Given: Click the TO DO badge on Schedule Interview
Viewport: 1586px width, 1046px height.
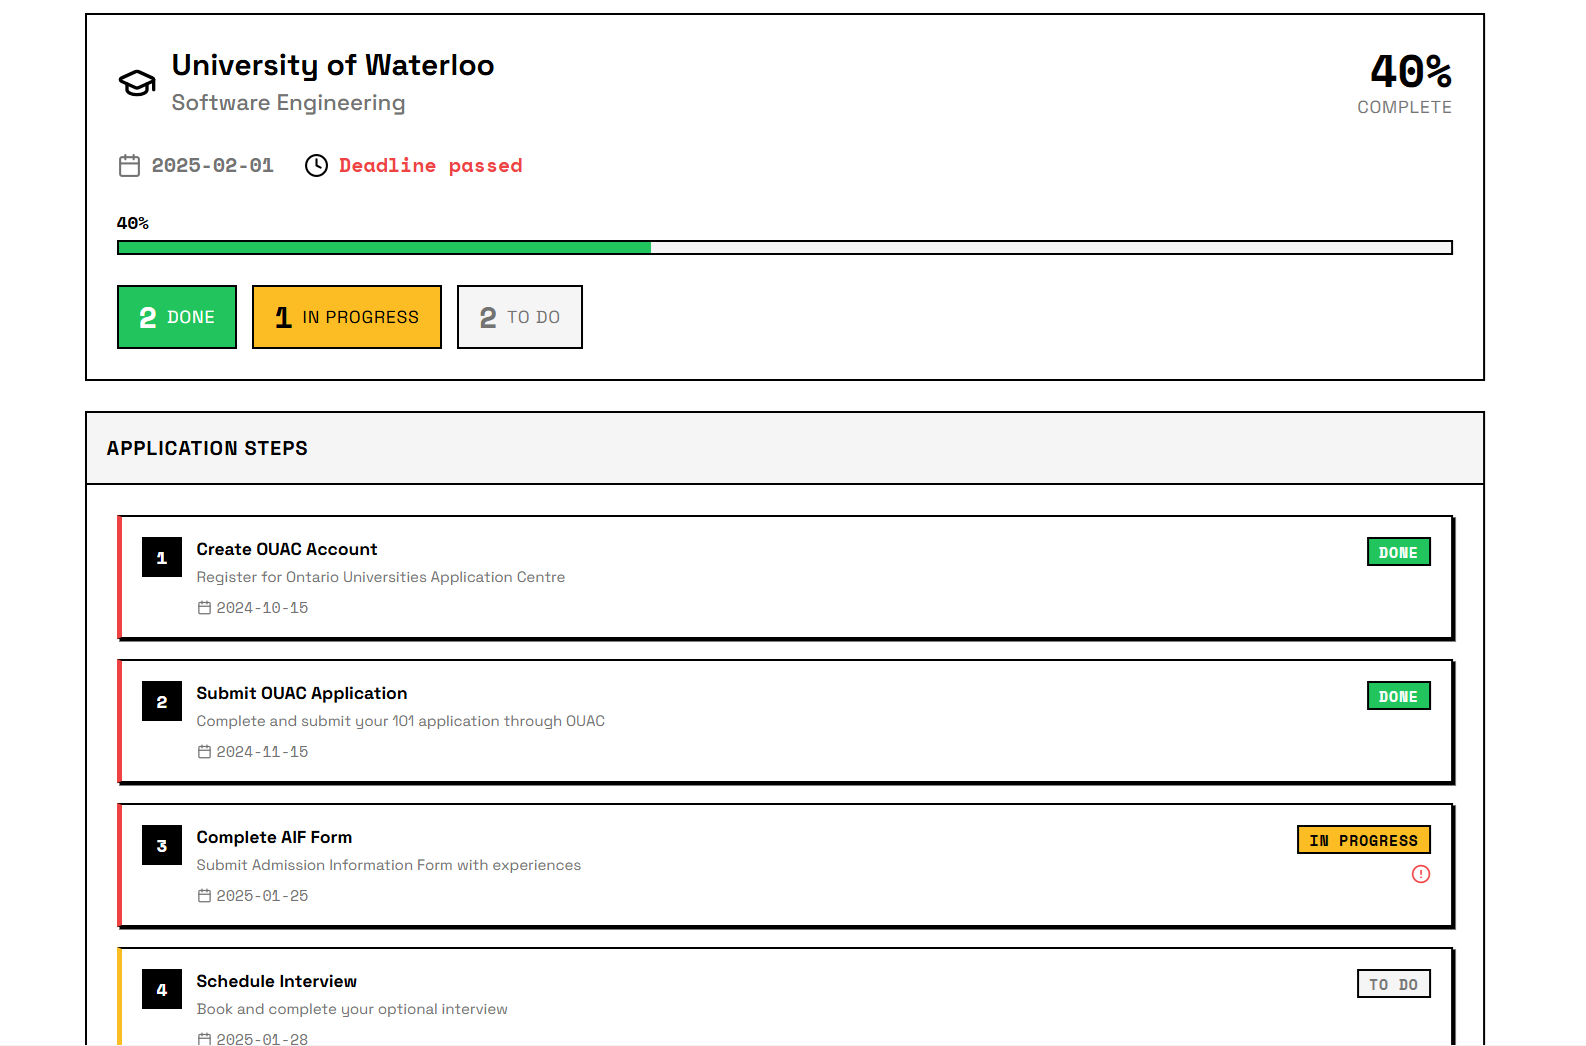Looking at the screenshot, I should (x=1393, y=984).
